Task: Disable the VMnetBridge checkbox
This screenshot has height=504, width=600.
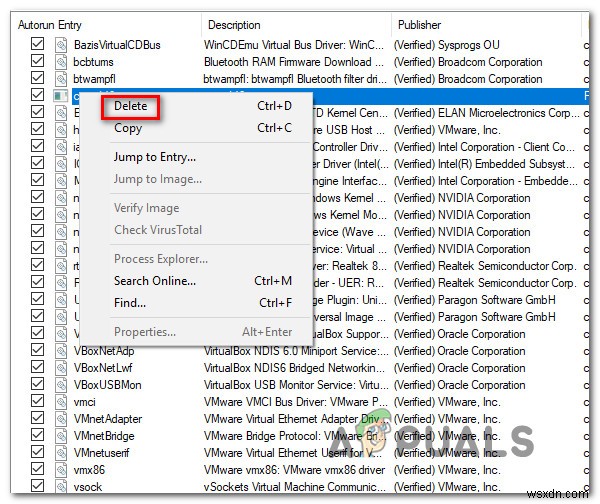Action: (38, 435)
